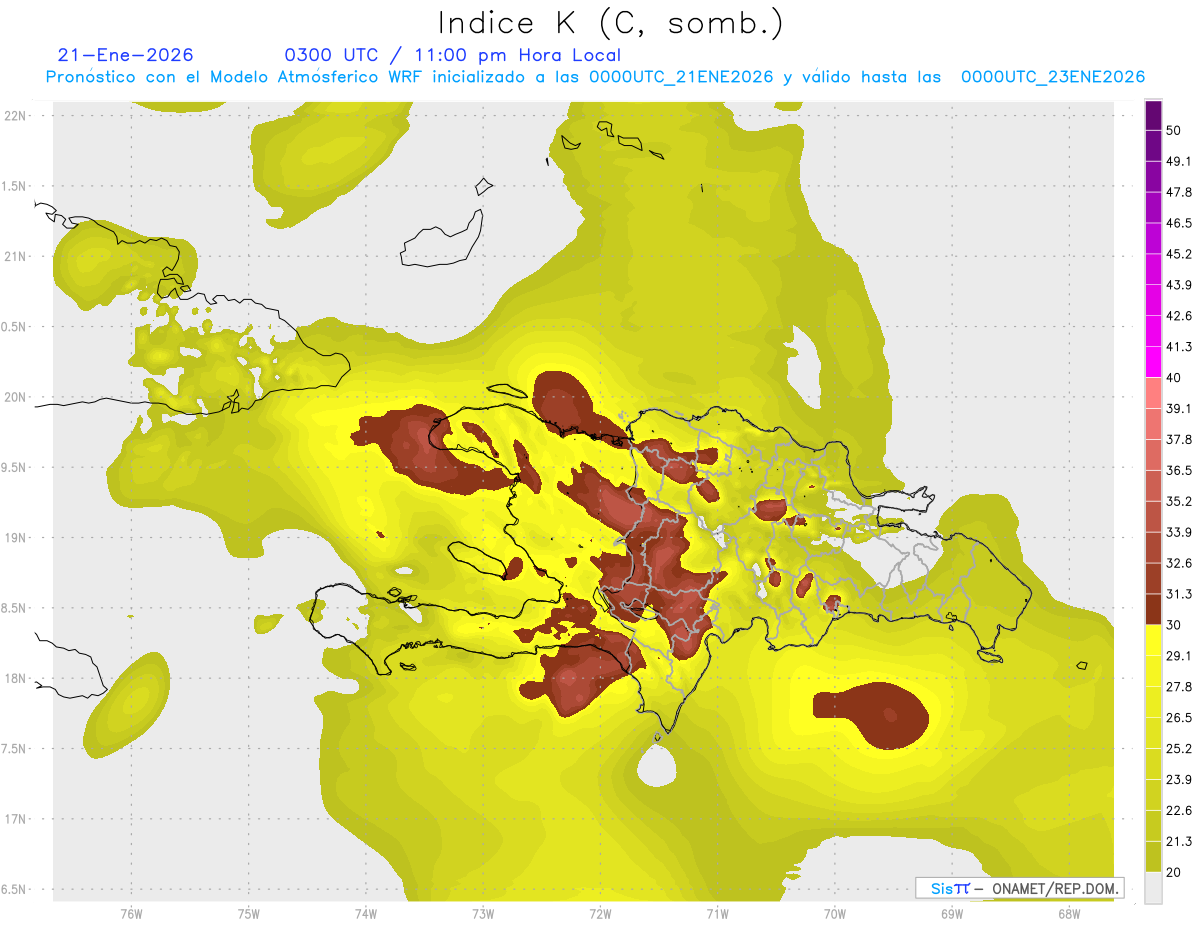Click the 0000UTC_23ENE2026 valid-until timestamp
The image size is (1200, 927).
[1052, 77]
